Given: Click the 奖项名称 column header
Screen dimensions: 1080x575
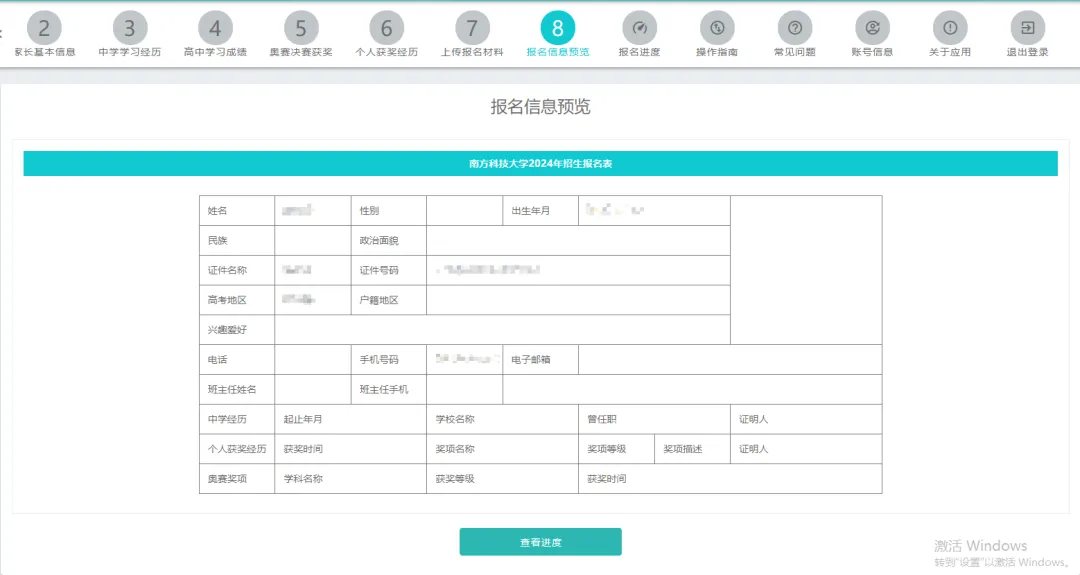Looking at the screenshot, I should pyautogui.click(x=502, y=449).
